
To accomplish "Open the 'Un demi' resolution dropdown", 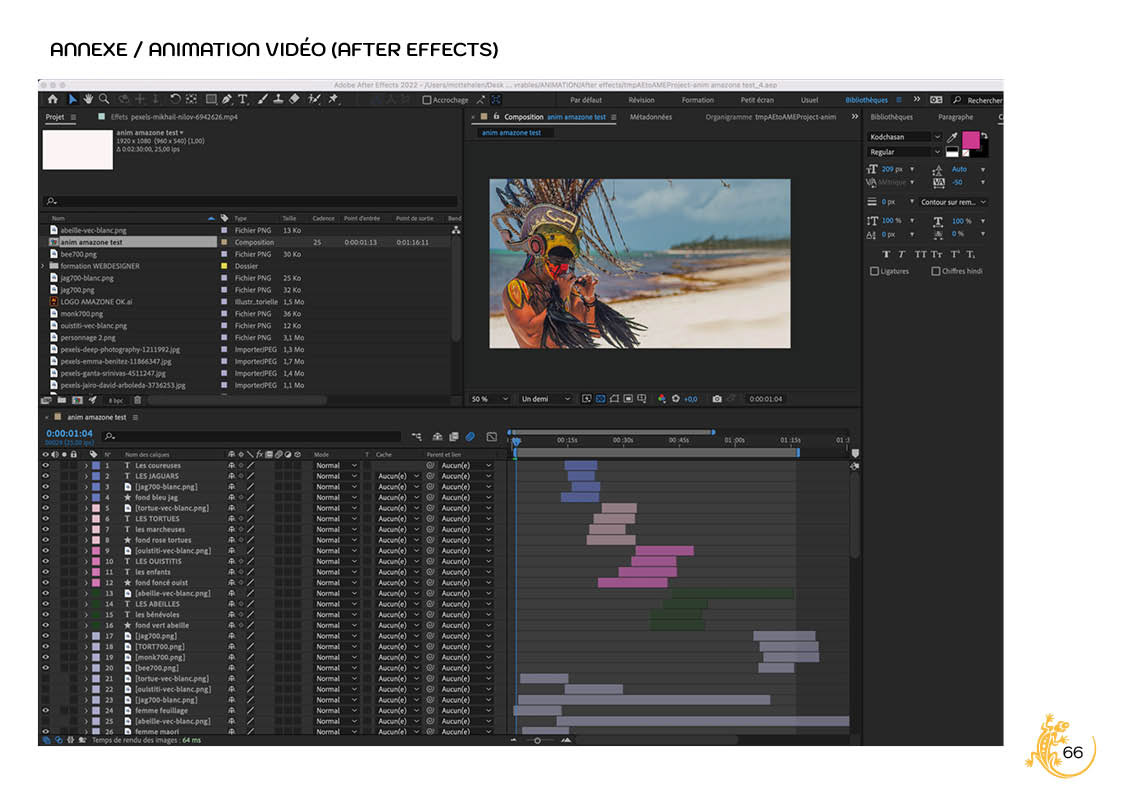I will [546, 399].
